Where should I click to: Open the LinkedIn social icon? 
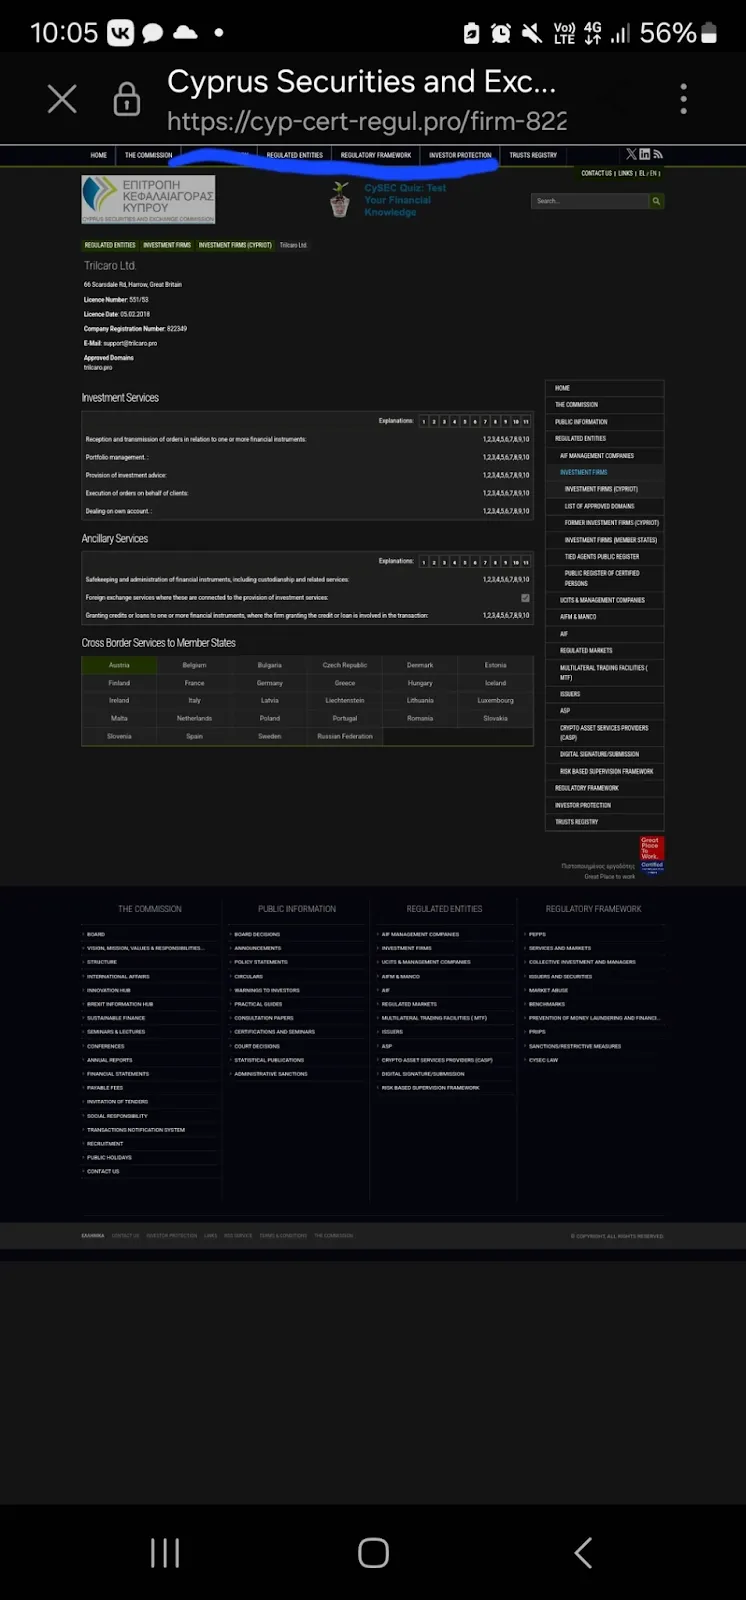(x=644, y=154)
